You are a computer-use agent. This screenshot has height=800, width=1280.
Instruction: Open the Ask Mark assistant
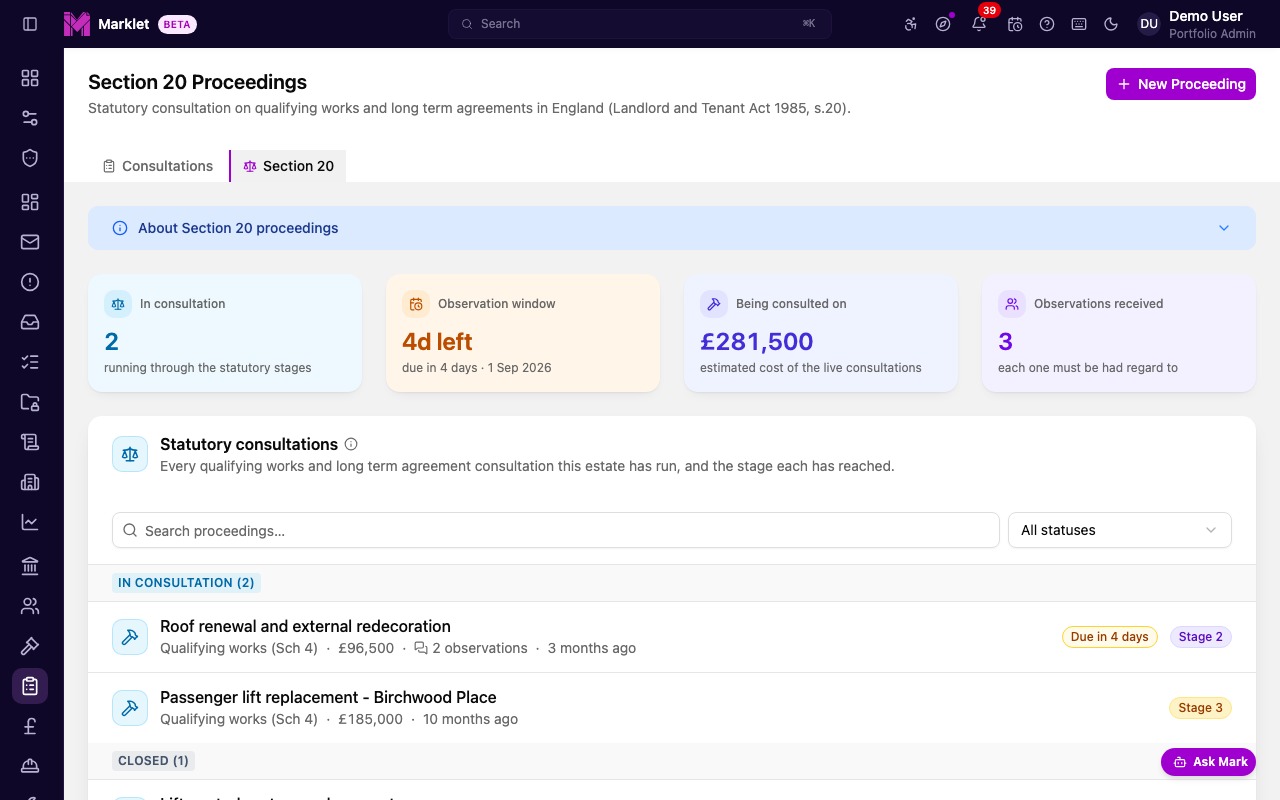(1208, 762)
